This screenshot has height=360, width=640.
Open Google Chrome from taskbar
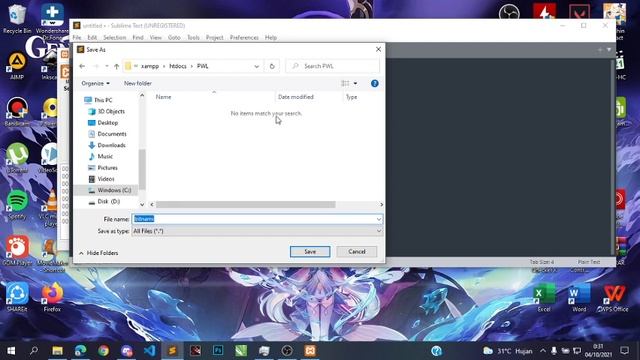(x=104, y=351)
